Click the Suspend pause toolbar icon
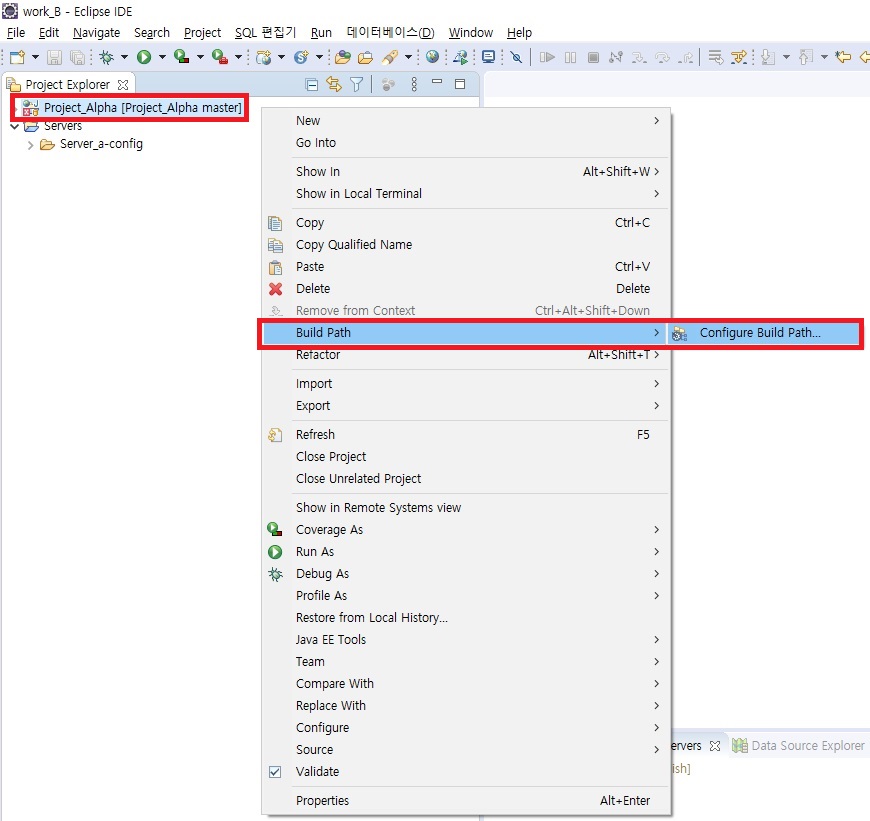The width and height of the screenshot is (870, 821). [570, 57]
